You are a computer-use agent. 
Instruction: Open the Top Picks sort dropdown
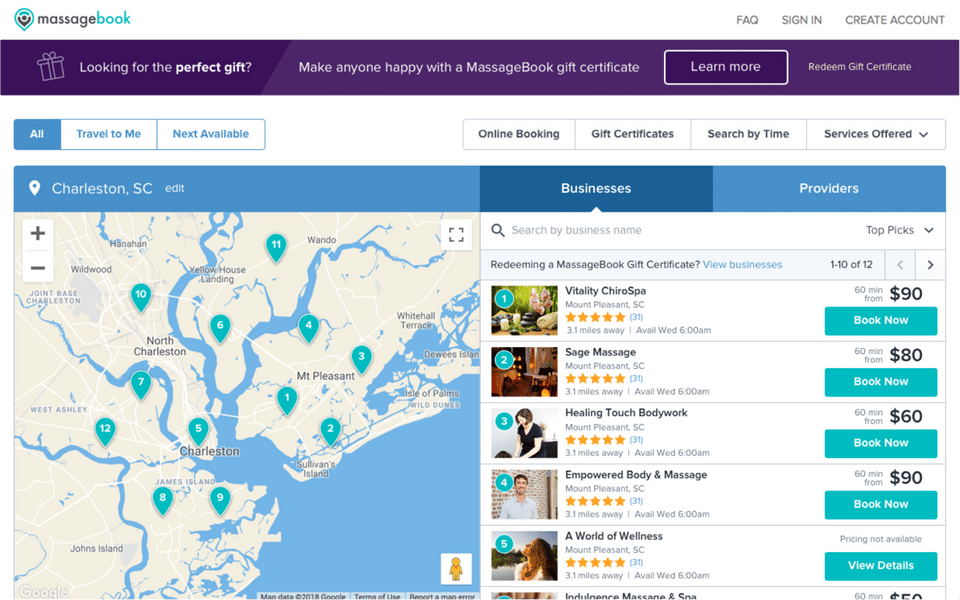899,230
